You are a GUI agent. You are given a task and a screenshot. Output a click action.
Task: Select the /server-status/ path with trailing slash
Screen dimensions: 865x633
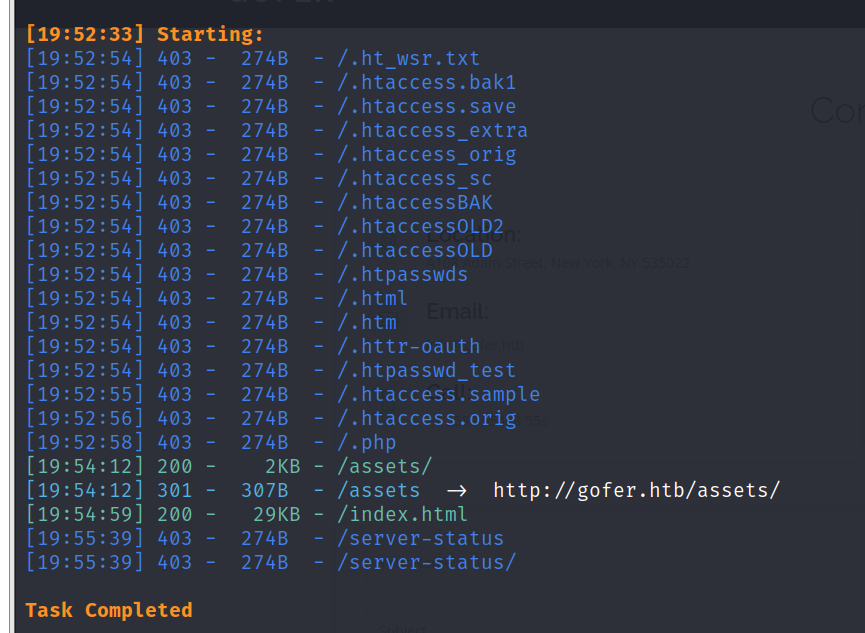(426, 563)
